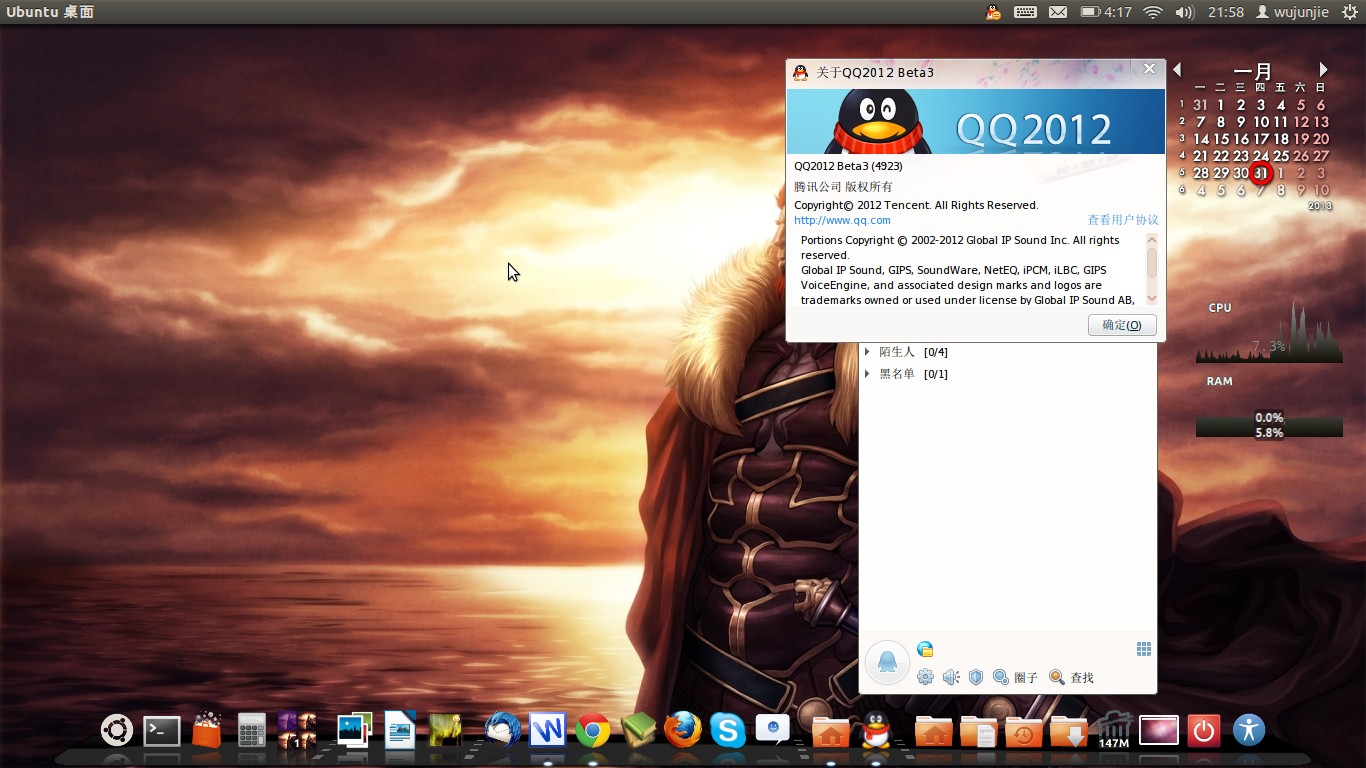Open Skype from the dock
Image resolution: width=1366 pixels, height=768 pixels.
728,730
